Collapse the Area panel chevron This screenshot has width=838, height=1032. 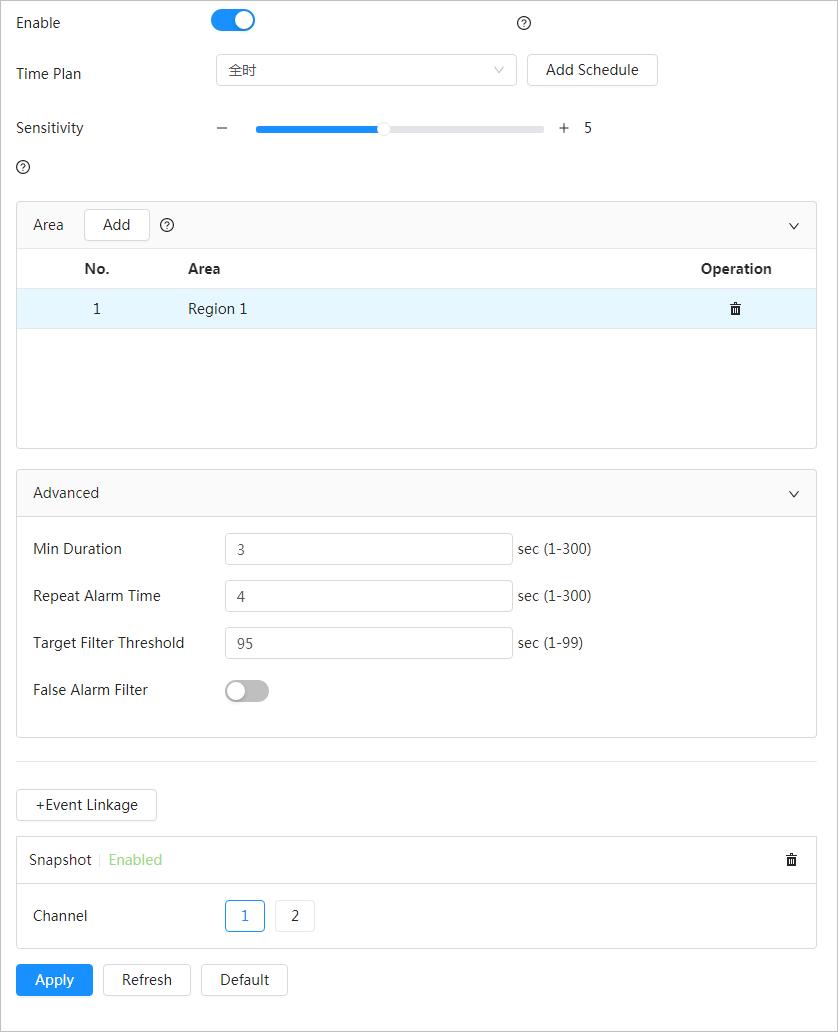[794, 226]
